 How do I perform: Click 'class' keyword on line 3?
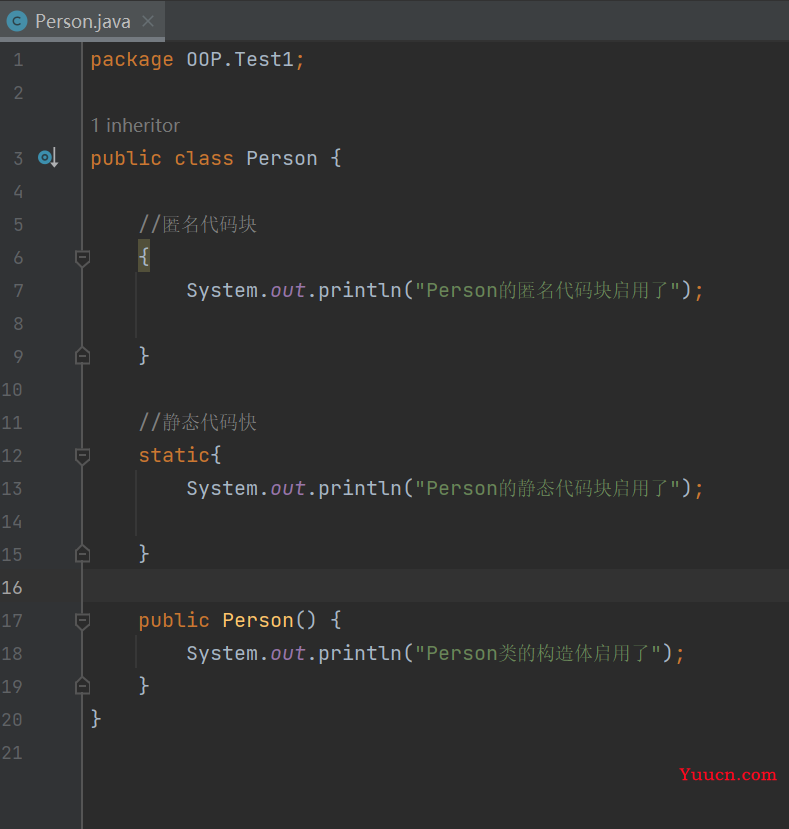(204, 159)
